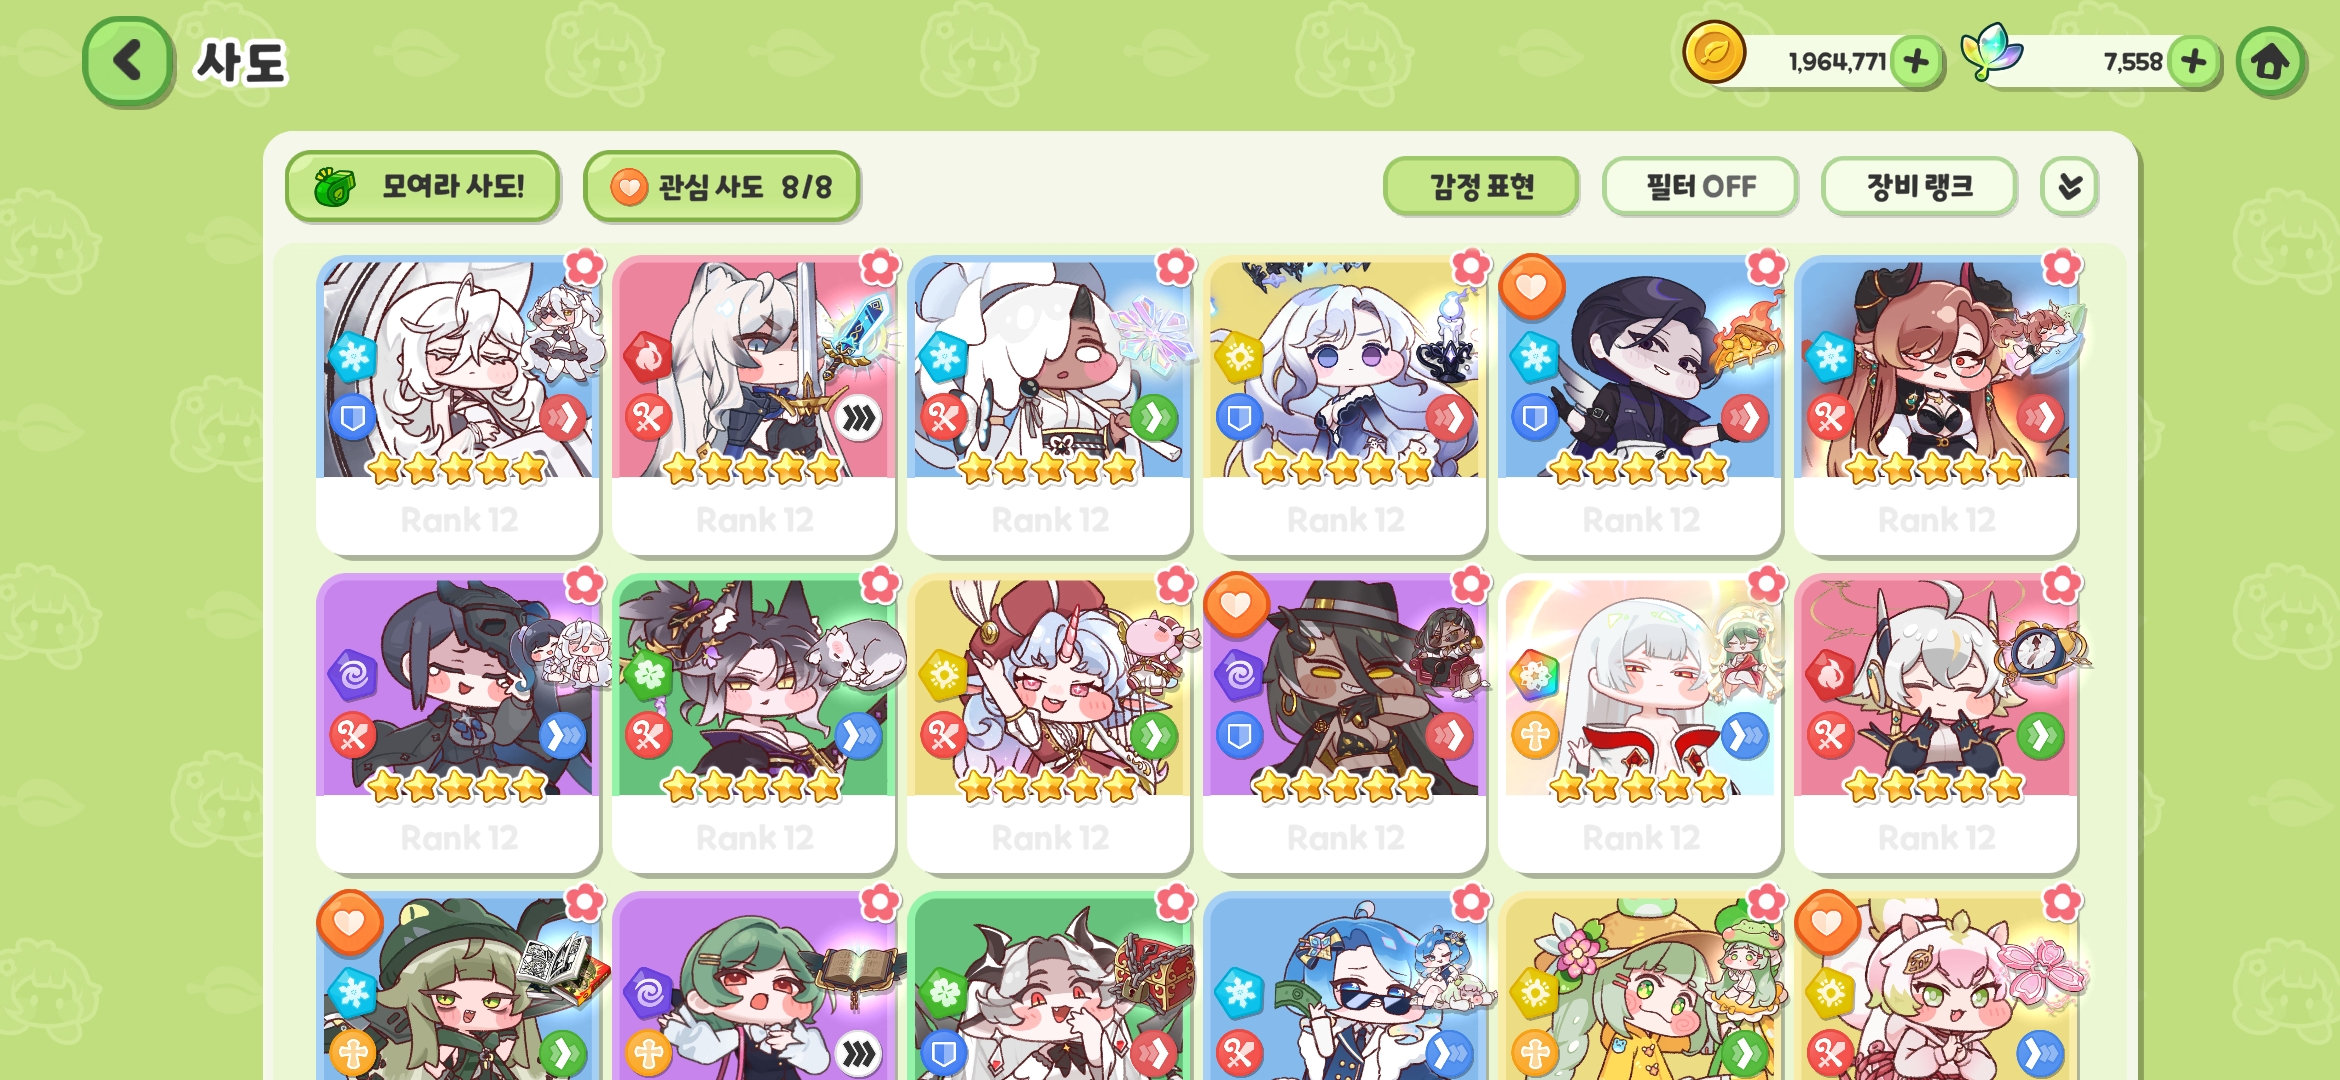2340x1080 pixels.
Task: Open the 관심 사도 8/8 tab
Action: pyautogui.click(x=721, y=187)
